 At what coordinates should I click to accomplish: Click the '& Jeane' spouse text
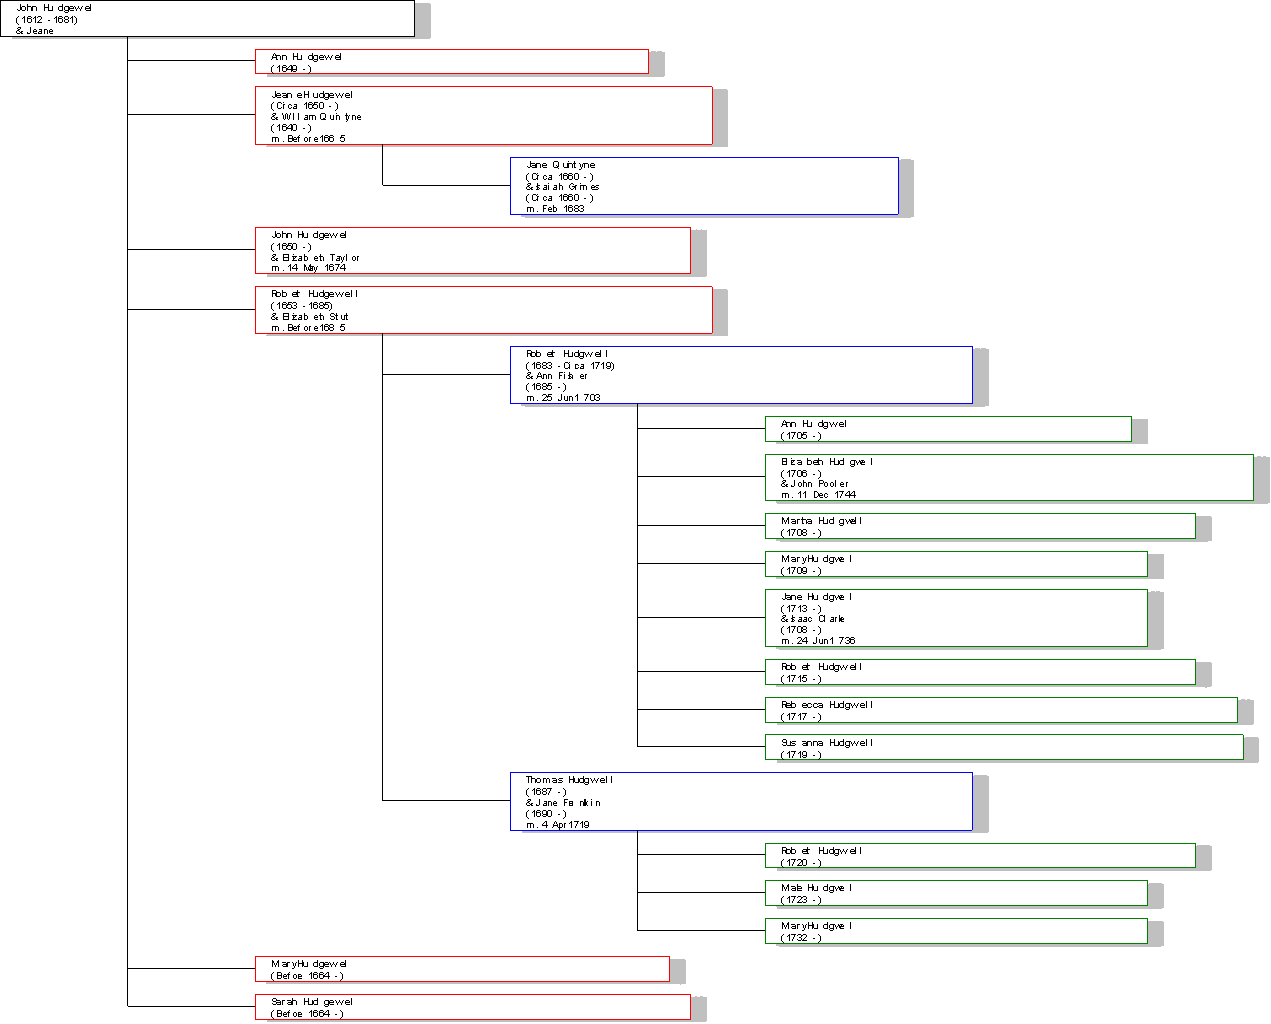pyautogui.click(x=35, y=31)
